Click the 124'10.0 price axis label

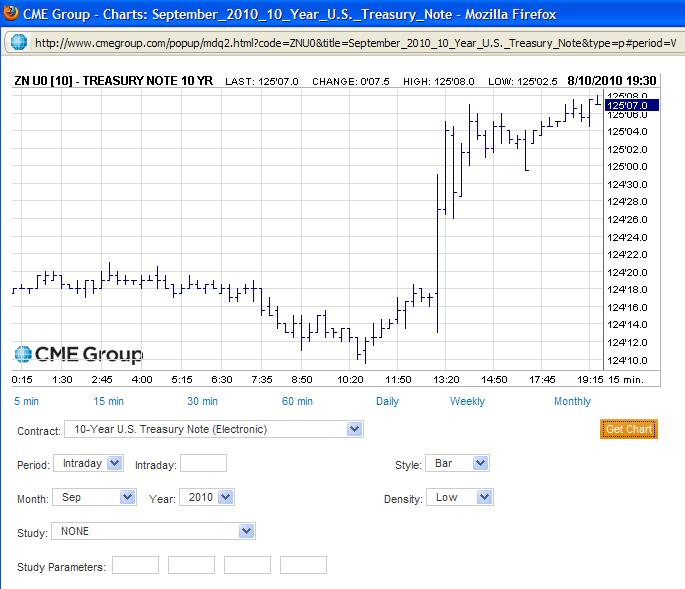(627, 360)
